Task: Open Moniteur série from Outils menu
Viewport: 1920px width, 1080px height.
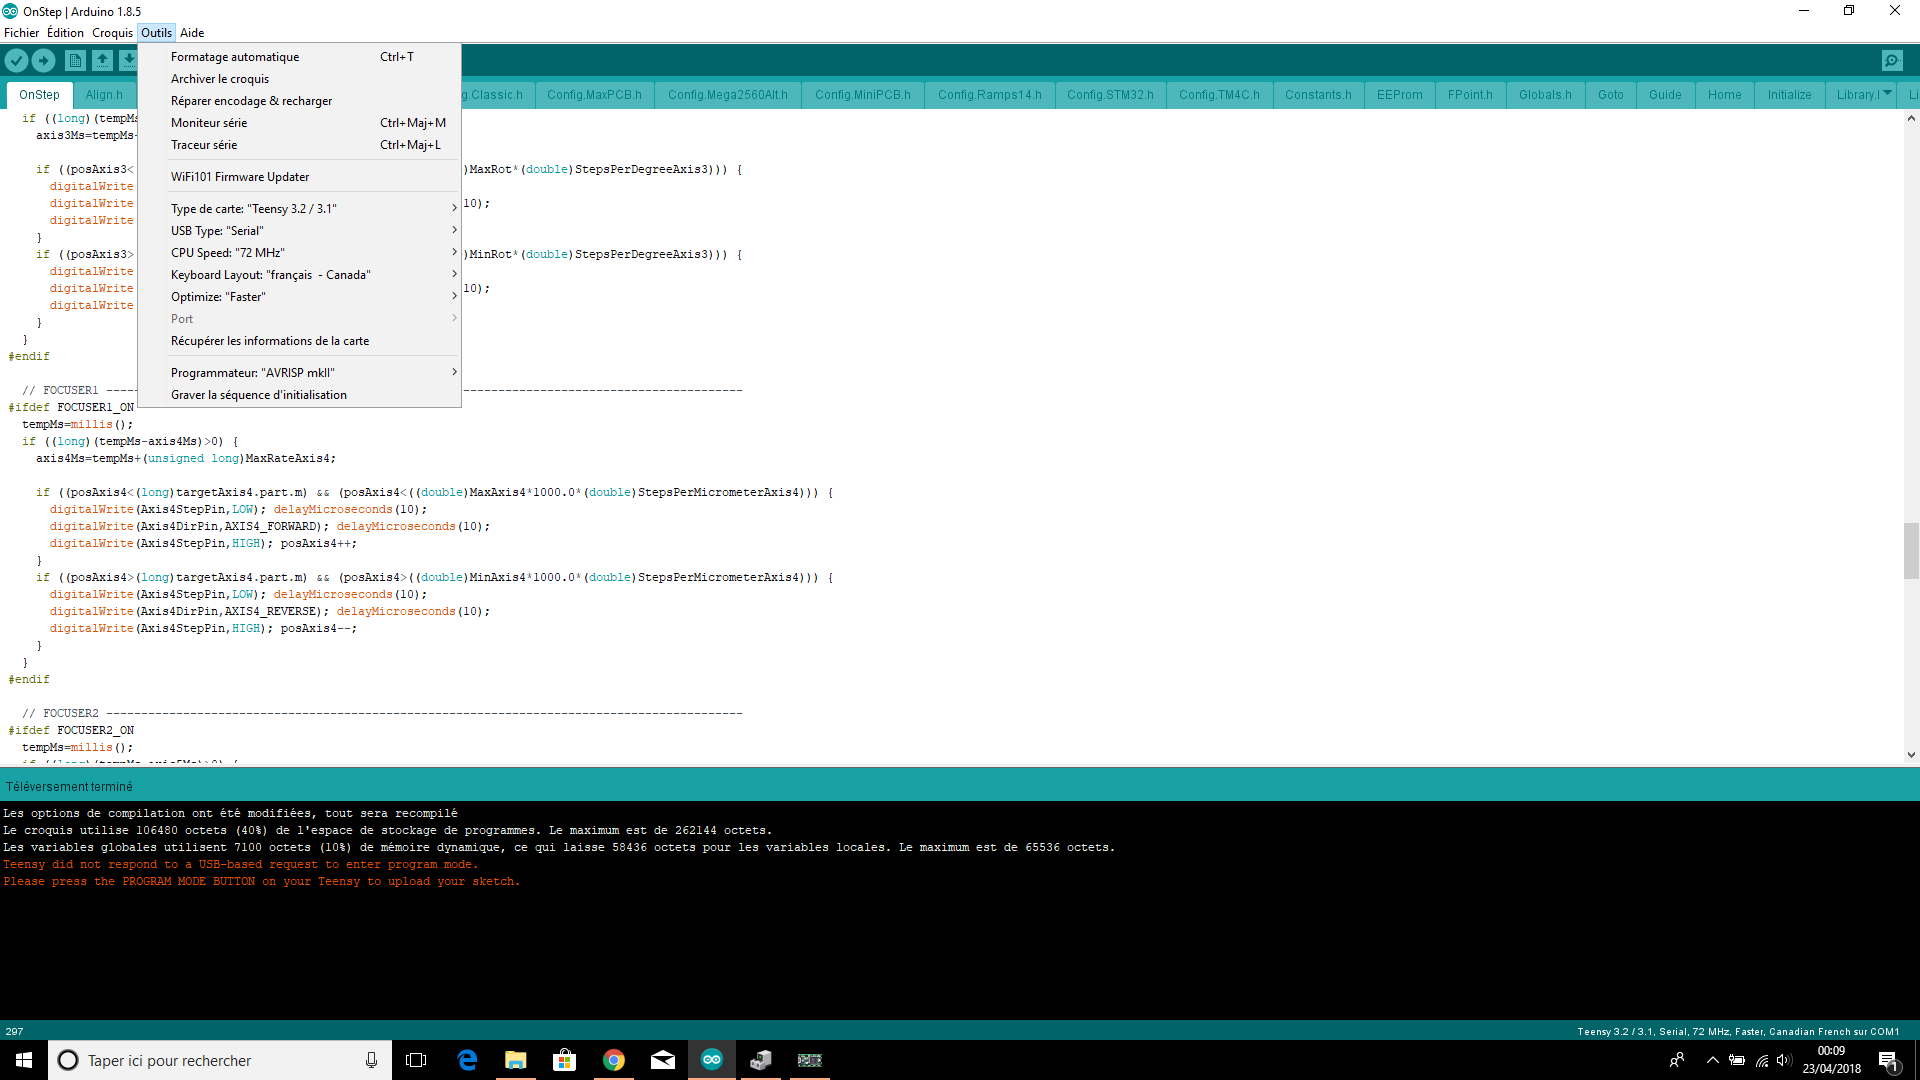Action: [299, 123]
